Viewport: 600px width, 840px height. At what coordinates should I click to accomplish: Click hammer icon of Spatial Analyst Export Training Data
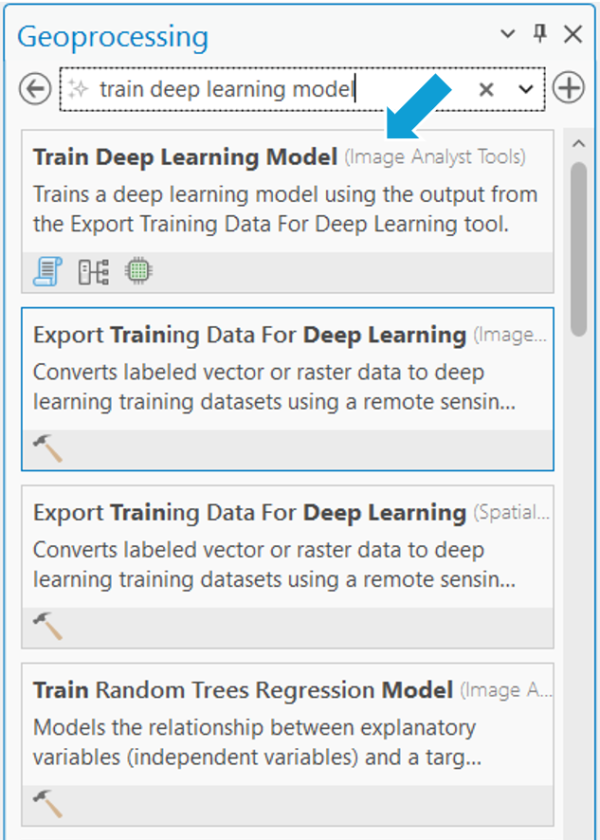[x=48, y=626]
